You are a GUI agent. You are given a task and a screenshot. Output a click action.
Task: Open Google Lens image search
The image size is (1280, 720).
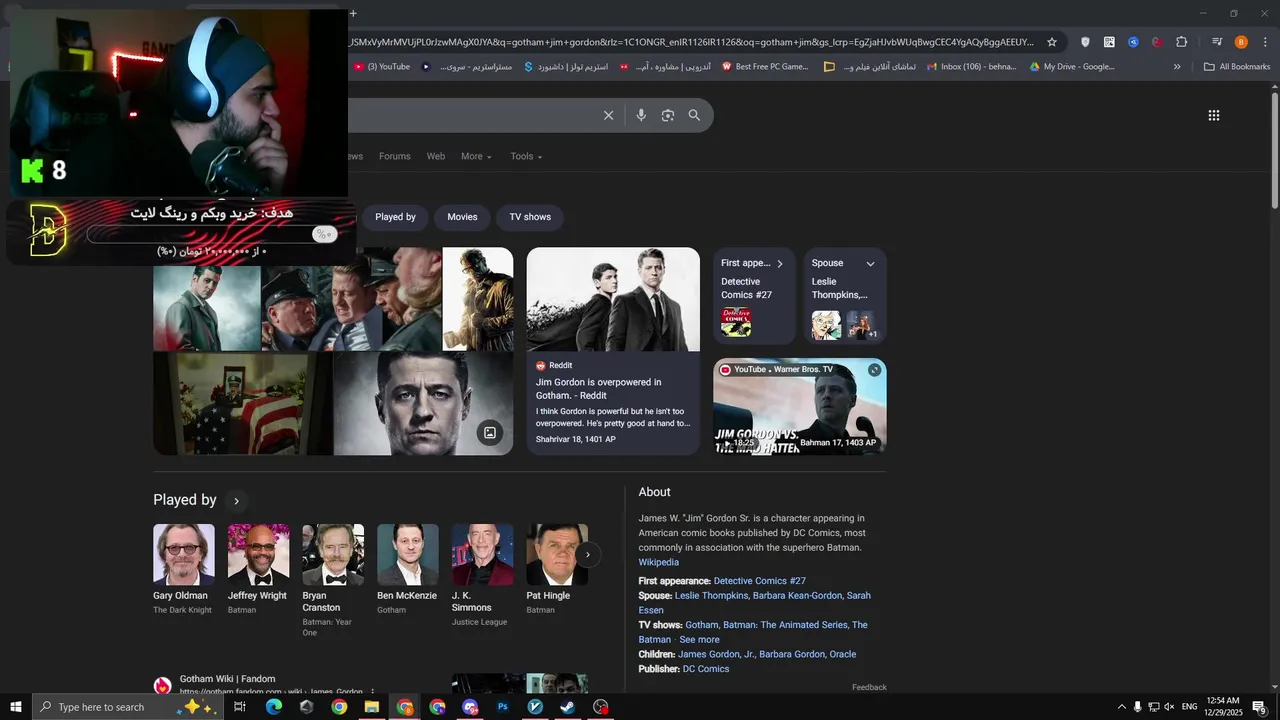point(668,116)
